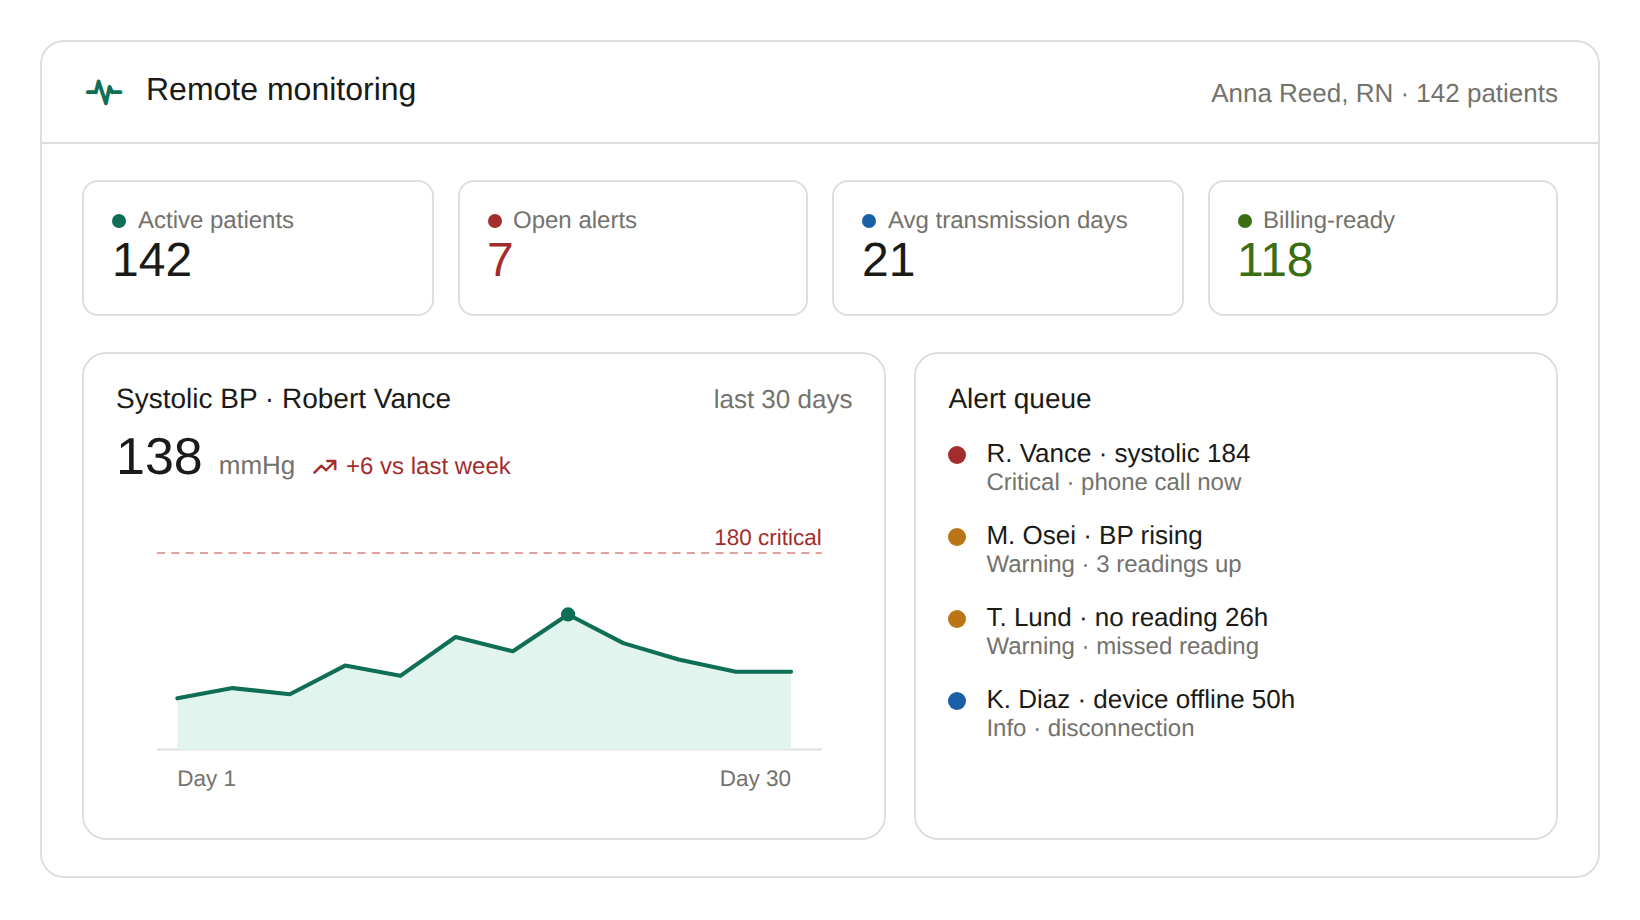Click the number 142 in Active patients
The image size is (1640, 920).
tap(152, 261)
